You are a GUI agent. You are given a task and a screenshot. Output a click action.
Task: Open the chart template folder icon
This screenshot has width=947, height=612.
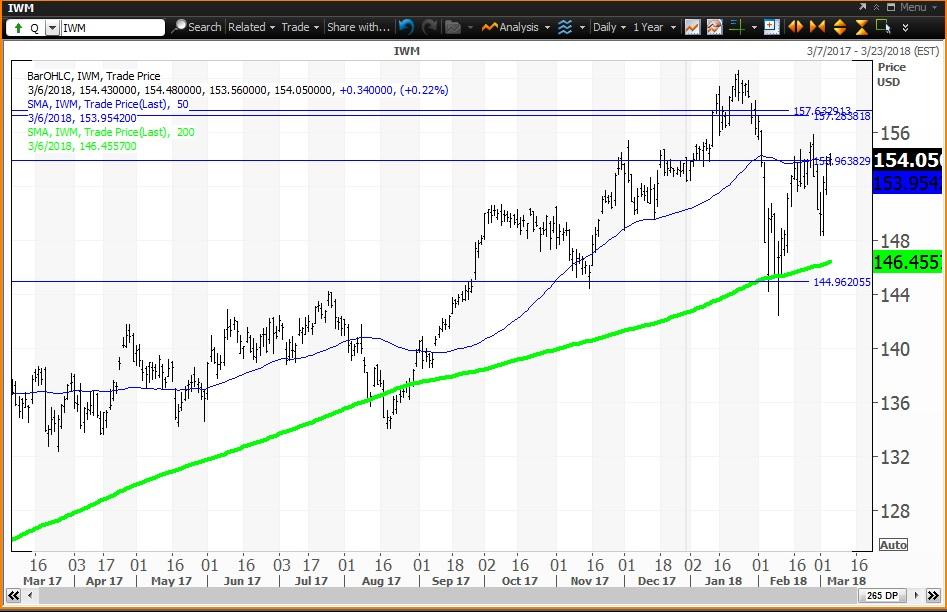coord(453,27)
